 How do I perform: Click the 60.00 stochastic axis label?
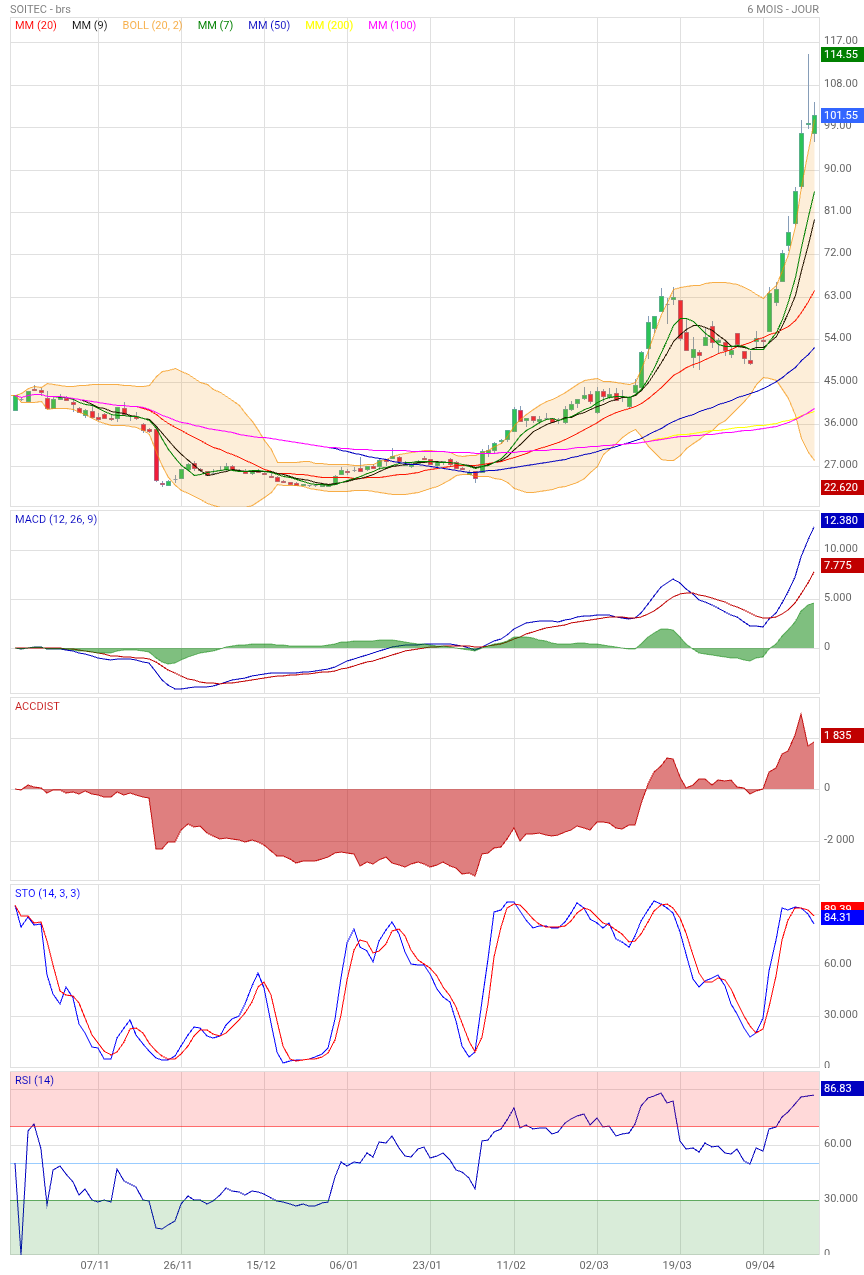(x=838, y=963)
